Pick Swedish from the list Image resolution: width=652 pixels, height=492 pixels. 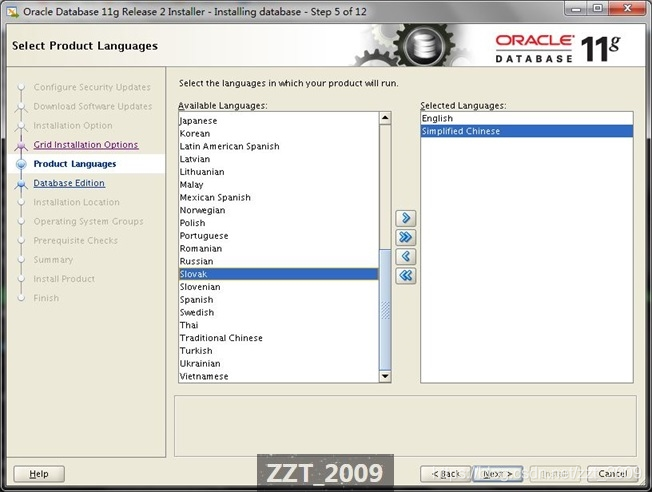[x=279, y=312]
